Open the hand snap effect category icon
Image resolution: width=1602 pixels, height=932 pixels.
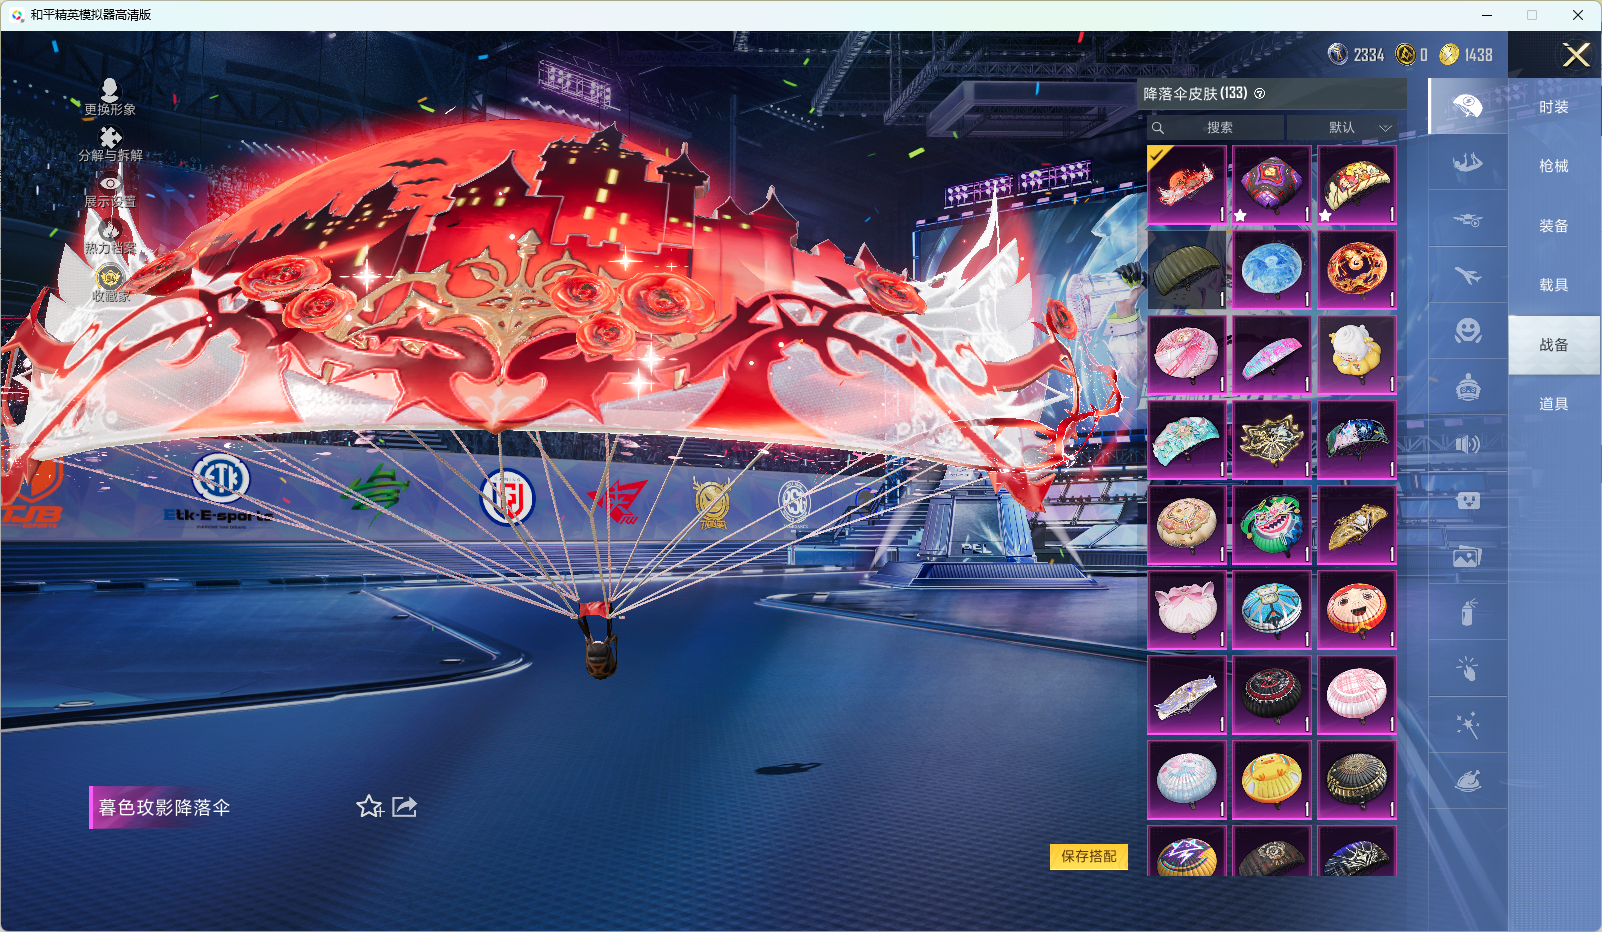click(1468, 669)
